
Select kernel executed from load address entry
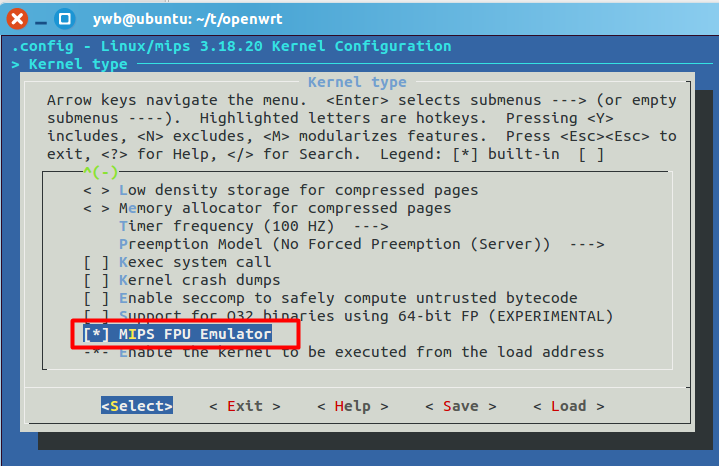pyautogui.click(x=344, y=352)
